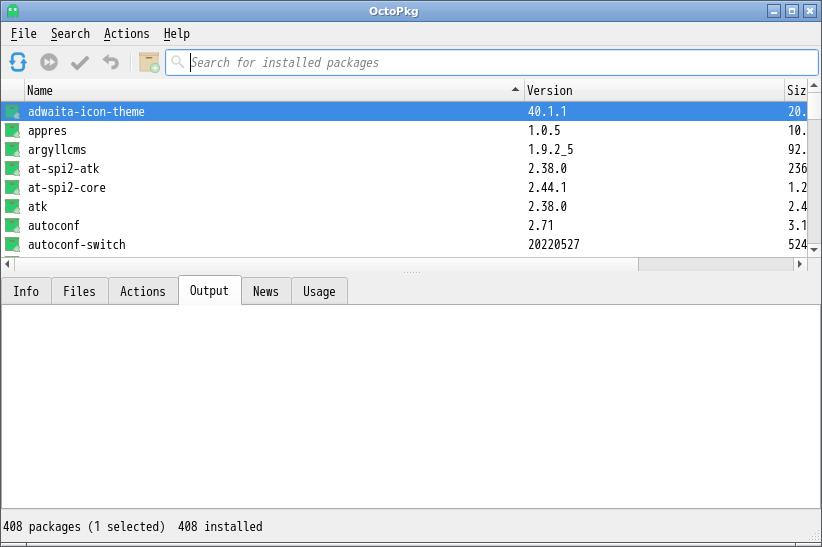
Task: Select the autoconf package name
Action: (53, 226)
